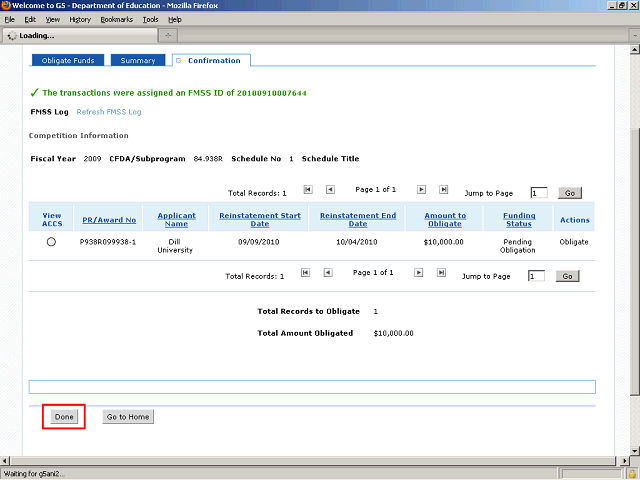Go to first page in top pager
This screenshot has width=640, height=480.
(308, 189)
